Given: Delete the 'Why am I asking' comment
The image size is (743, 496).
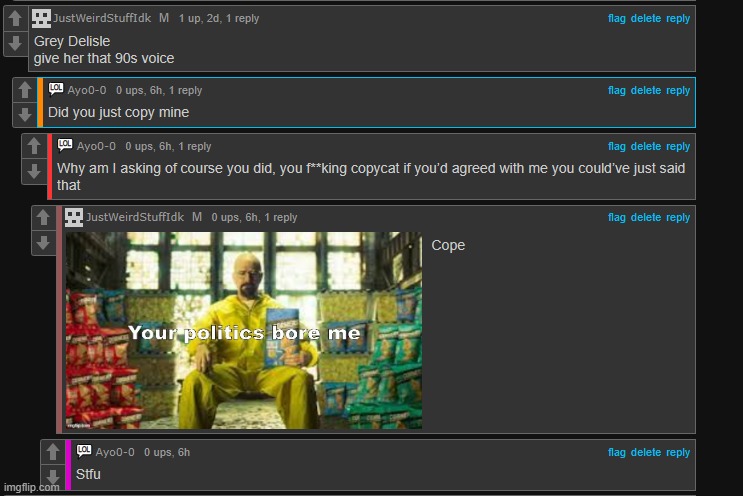Looking at the screenshot, I should (x=645, y=146).
